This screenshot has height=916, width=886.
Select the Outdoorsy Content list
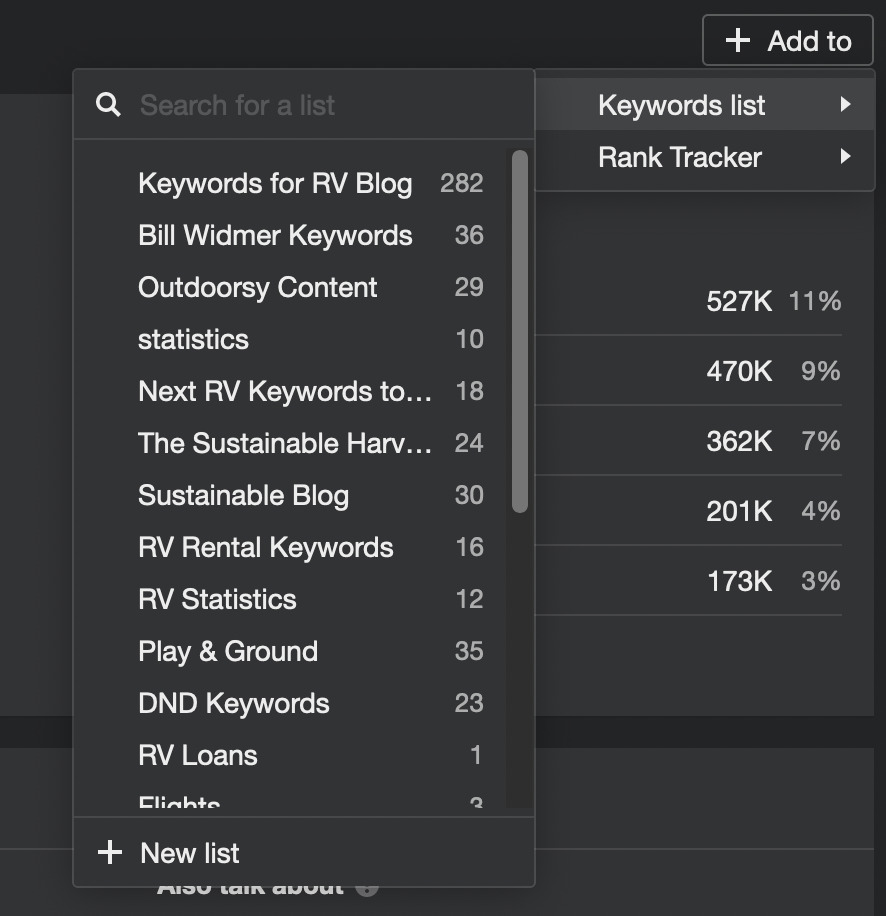coord(257,287)
